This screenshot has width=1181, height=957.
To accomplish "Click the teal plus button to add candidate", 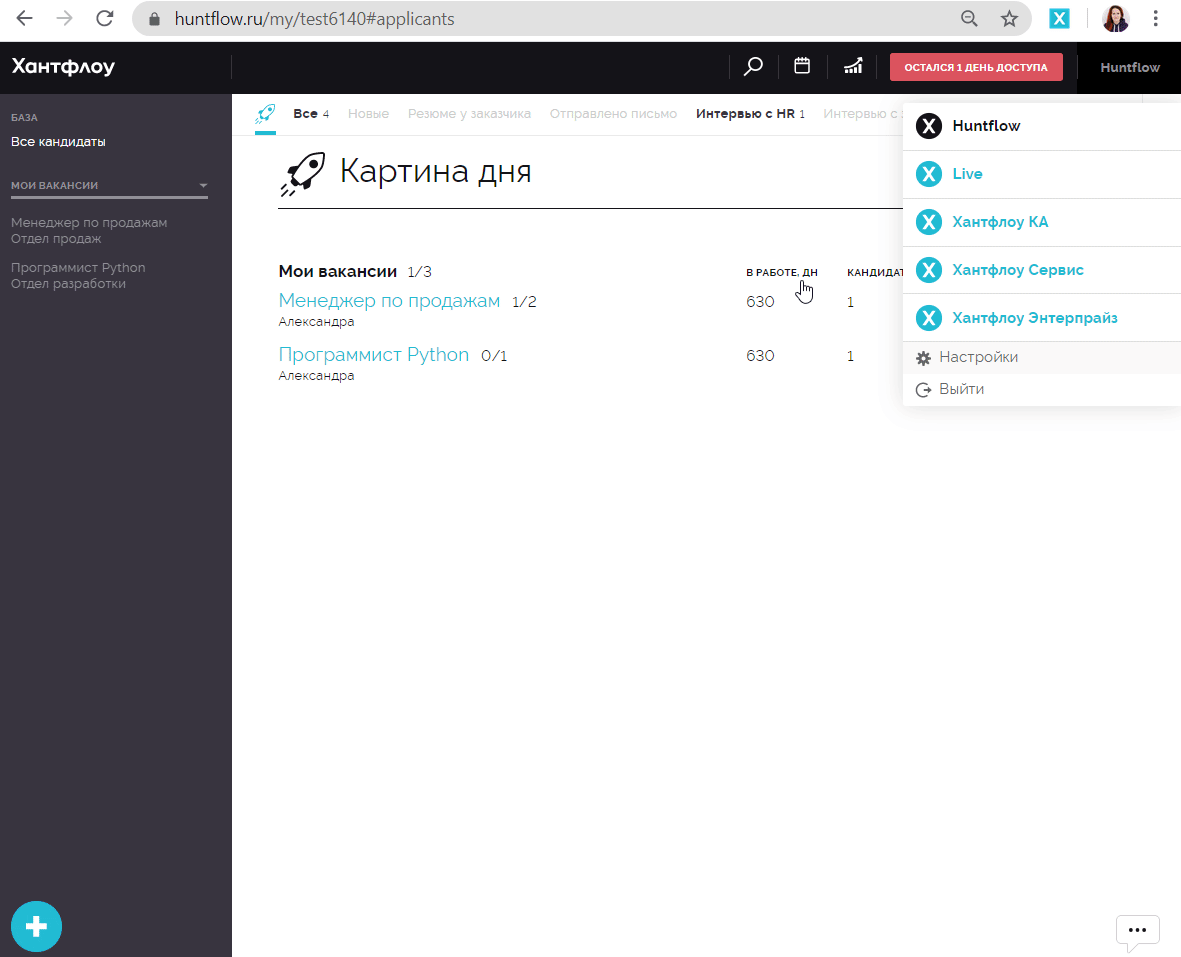I will pos(36,926).
